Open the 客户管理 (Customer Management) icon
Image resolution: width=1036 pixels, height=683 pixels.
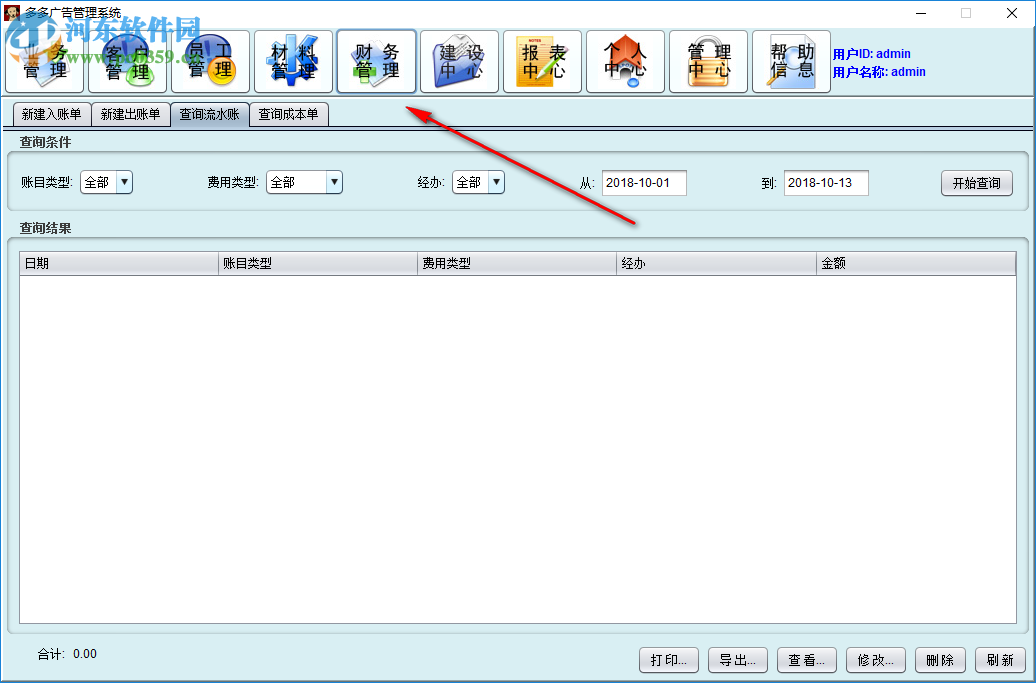pyautogui.click(x=127, y=61)
